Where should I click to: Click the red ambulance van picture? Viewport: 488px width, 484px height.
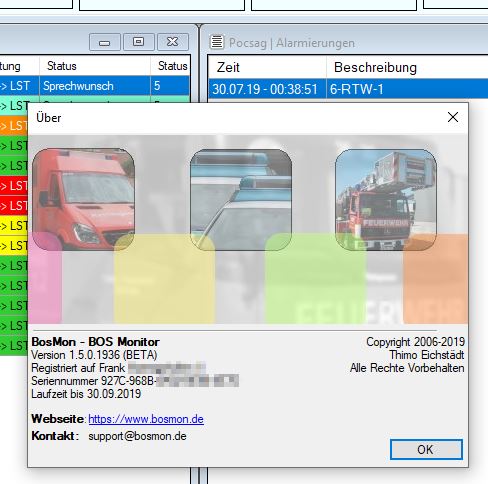click(84, 199)
